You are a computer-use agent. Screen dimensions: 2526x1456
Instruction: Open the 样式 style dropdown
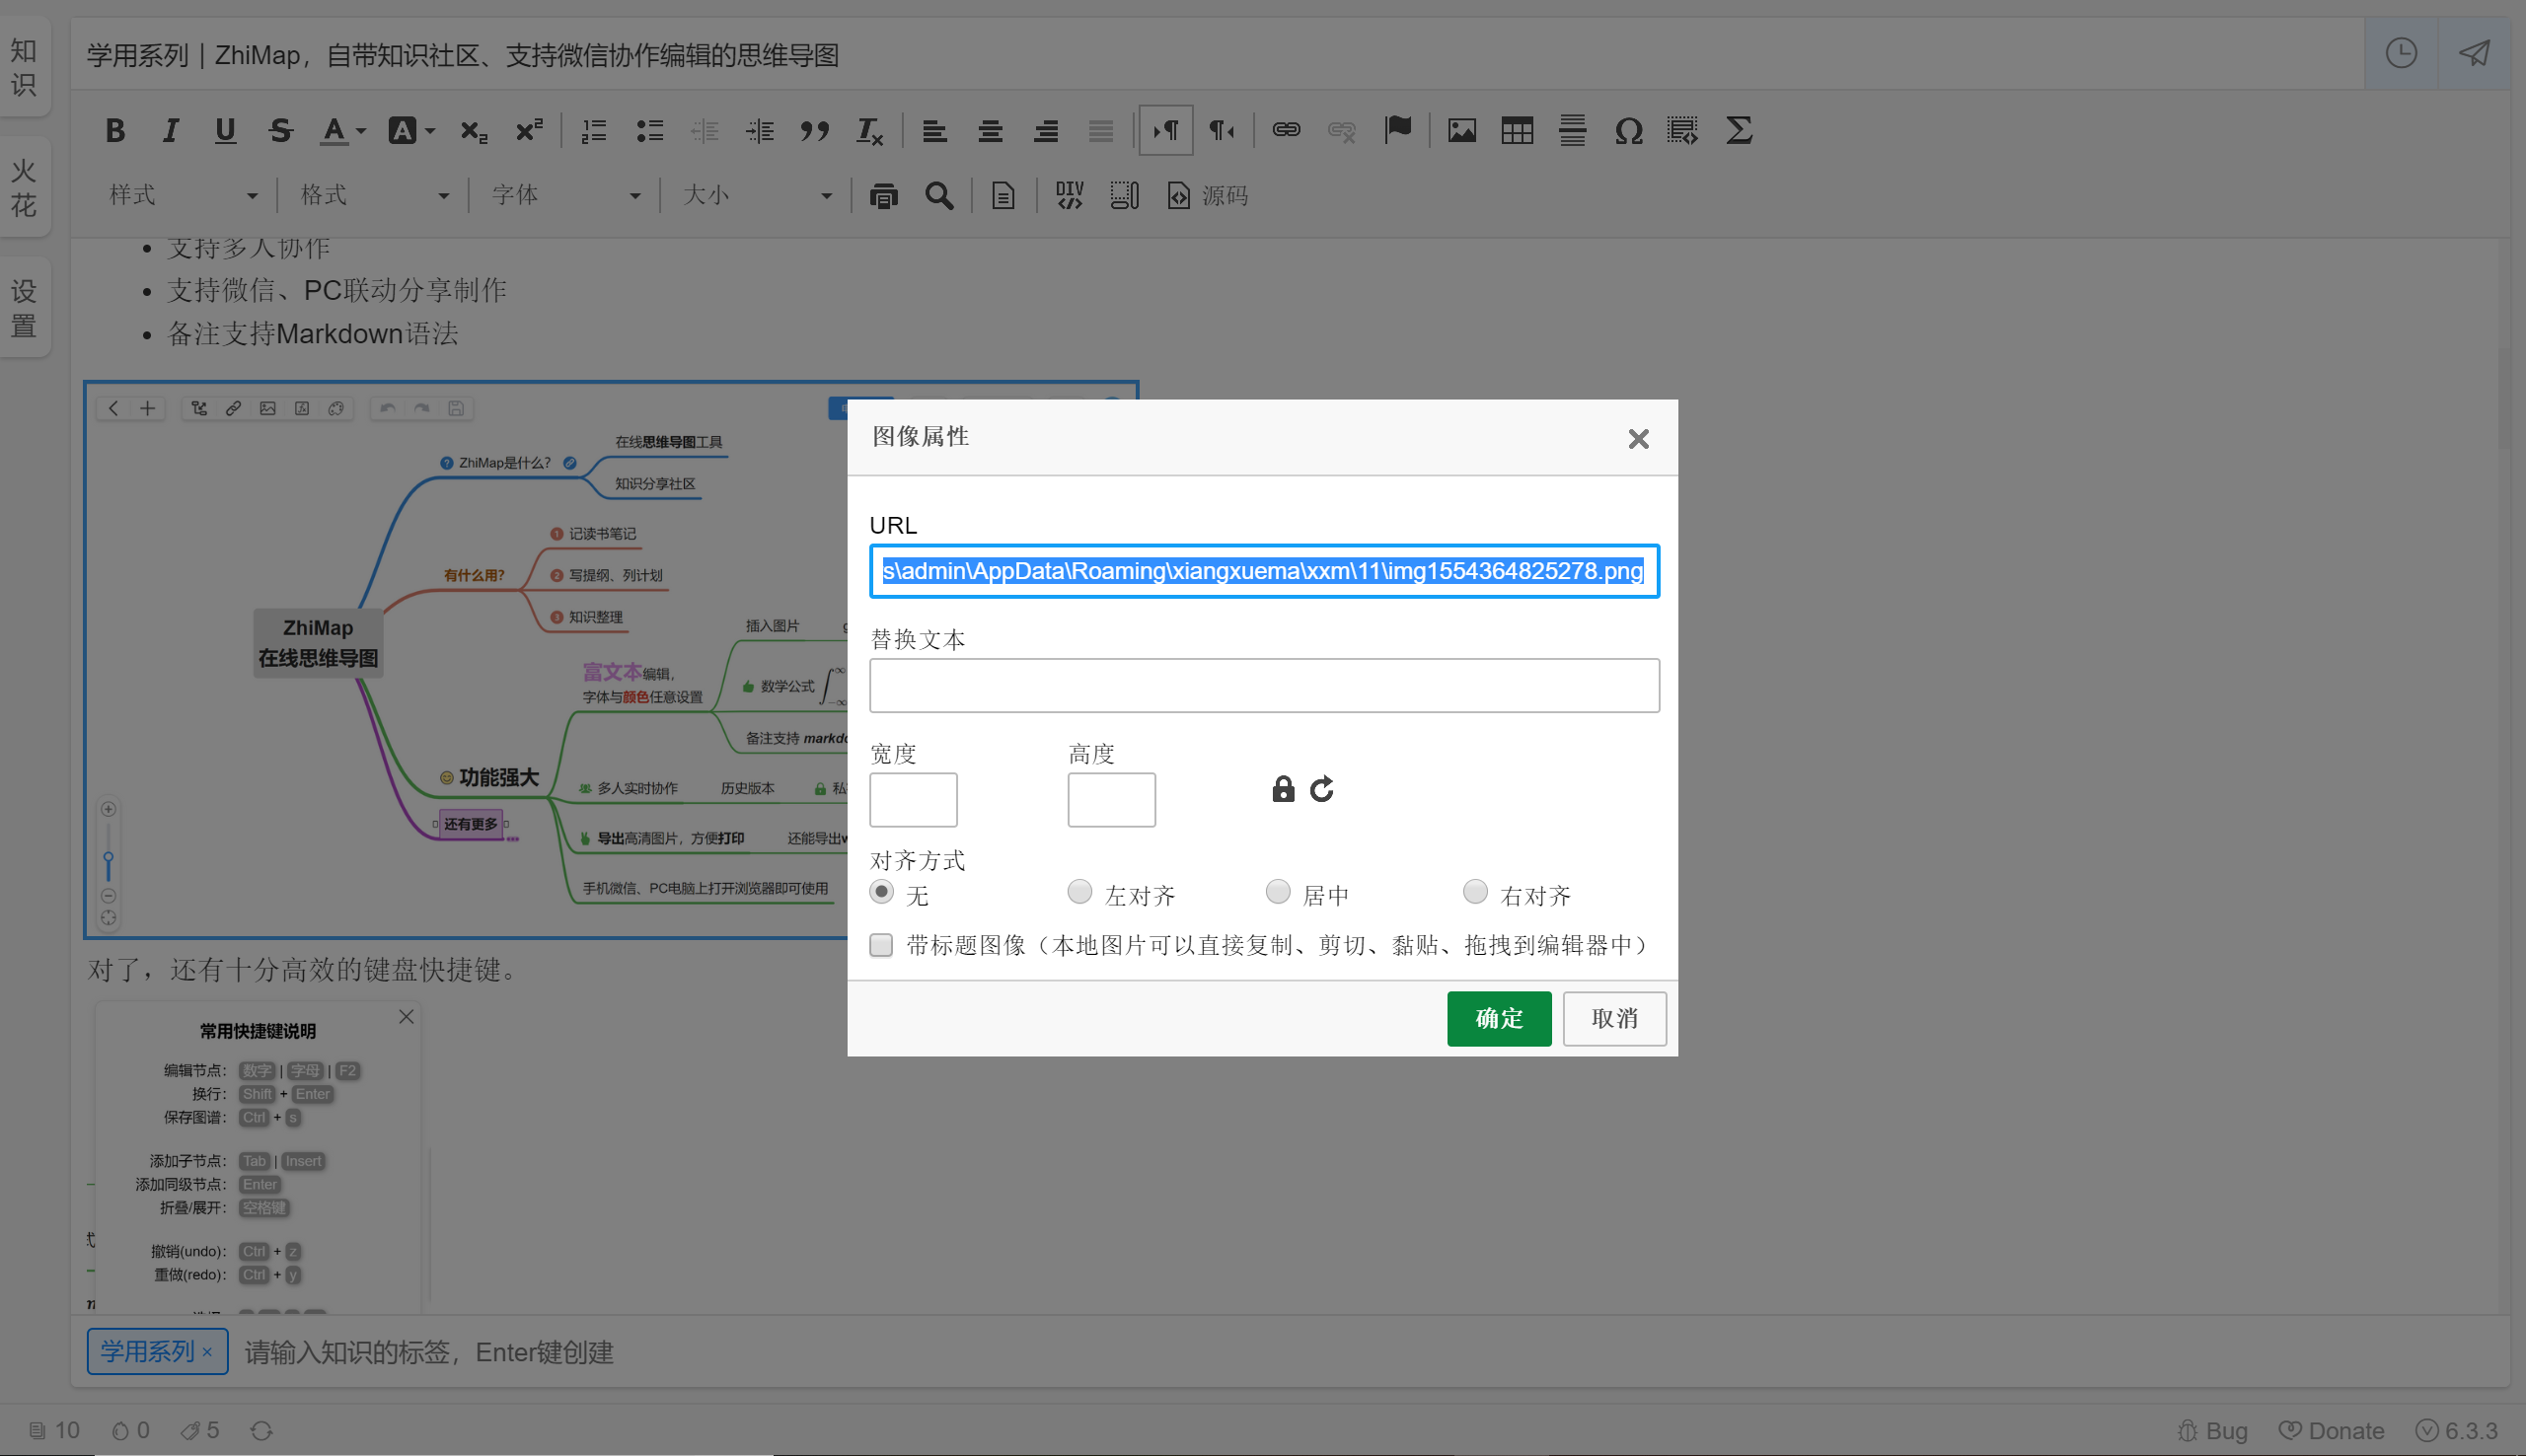184,196
